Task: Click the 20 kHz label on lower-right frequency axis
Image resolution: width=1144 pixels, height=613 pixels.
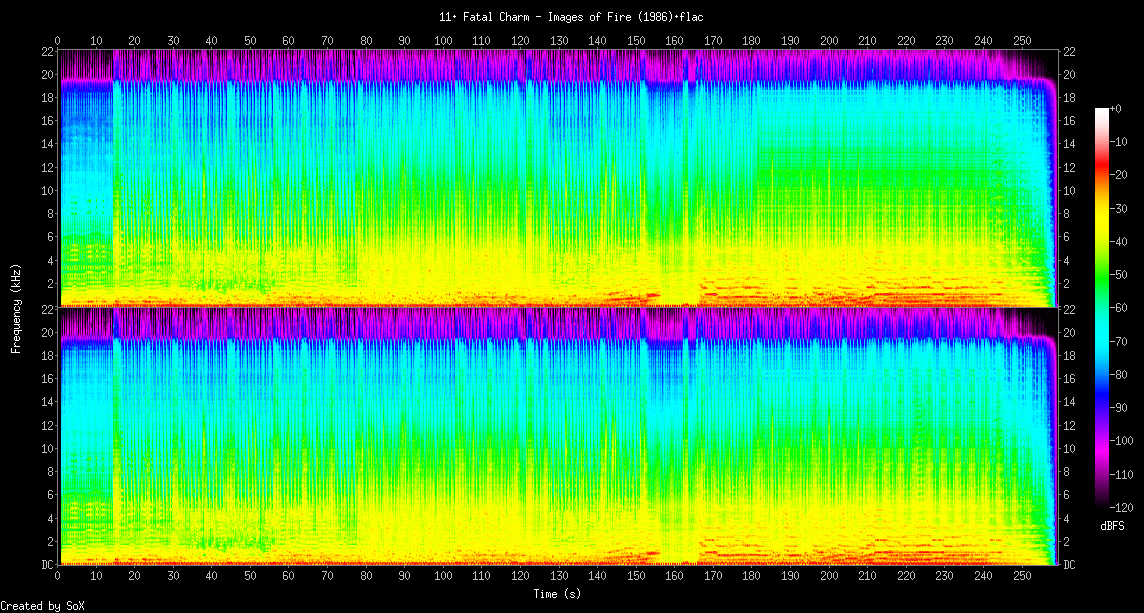Action: pos(1069,333)
